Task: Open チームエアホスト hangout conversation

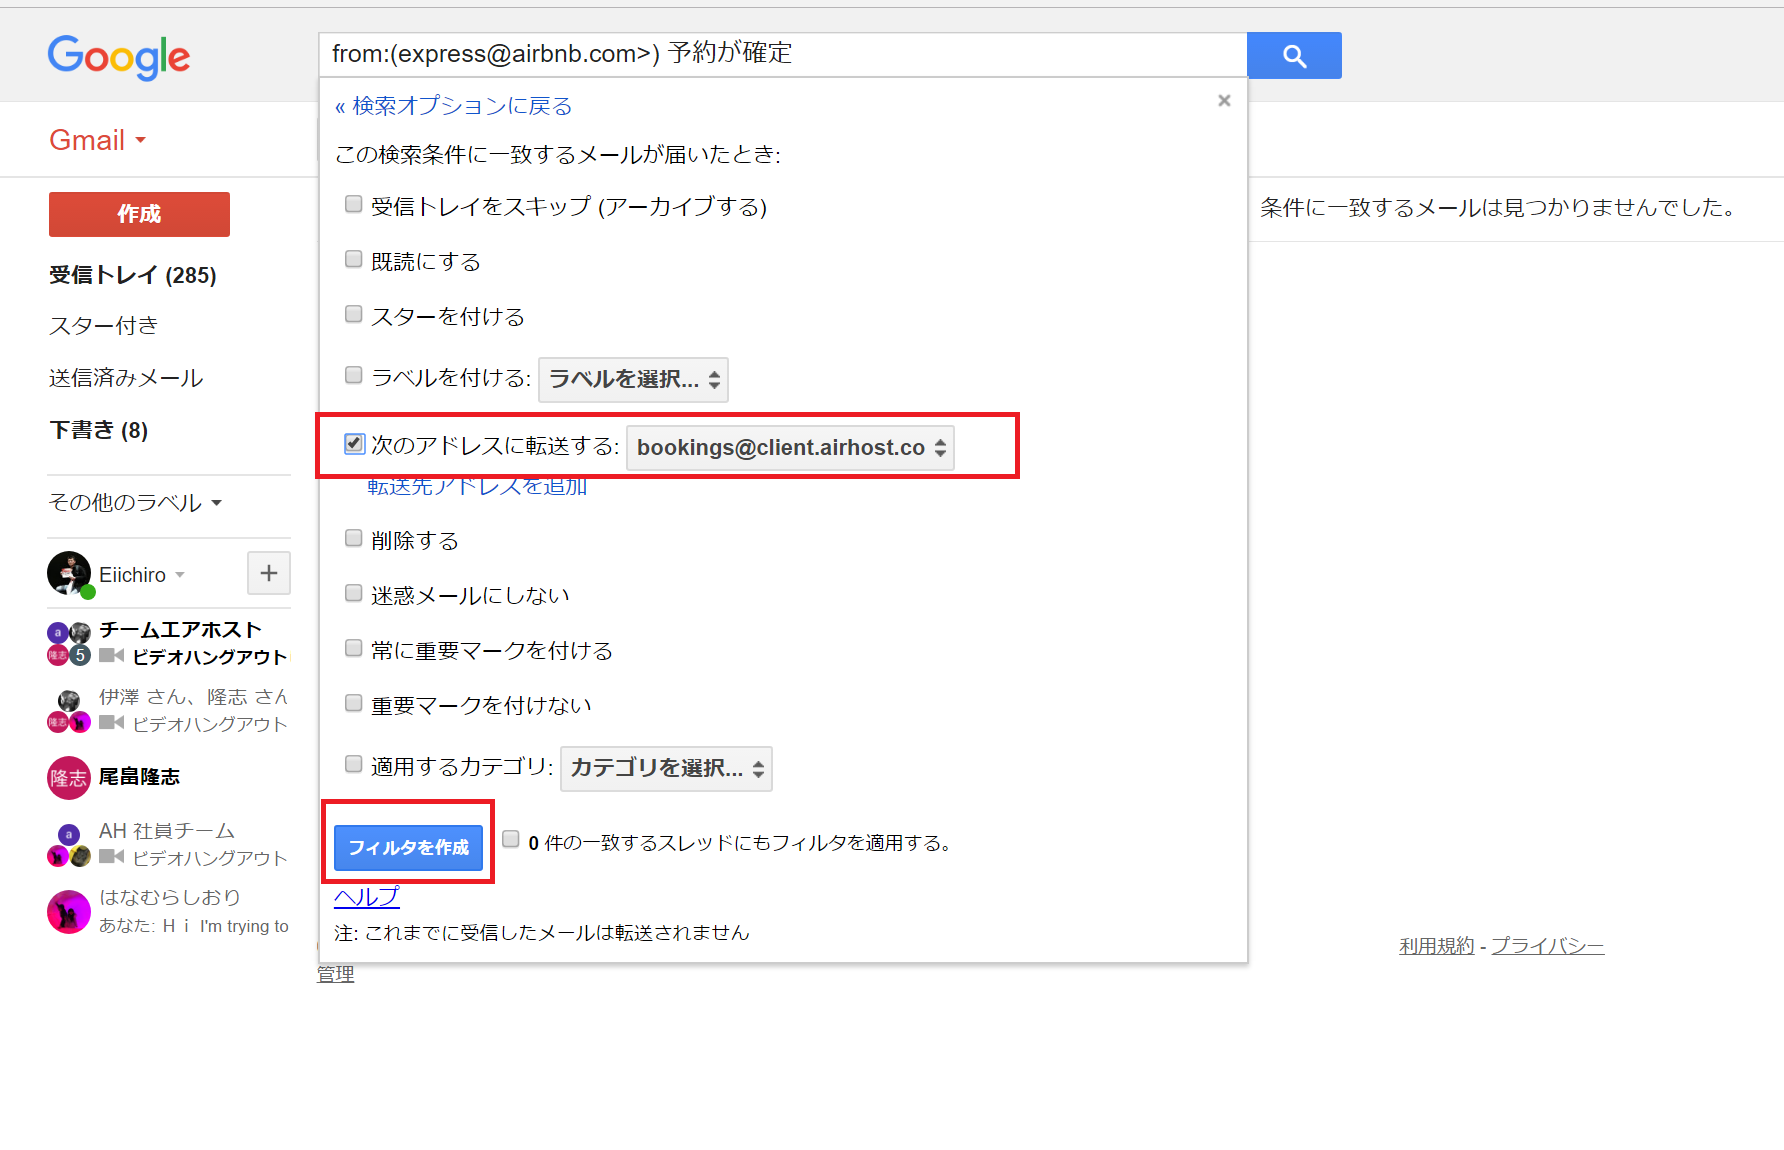Action: pos(181,630)
